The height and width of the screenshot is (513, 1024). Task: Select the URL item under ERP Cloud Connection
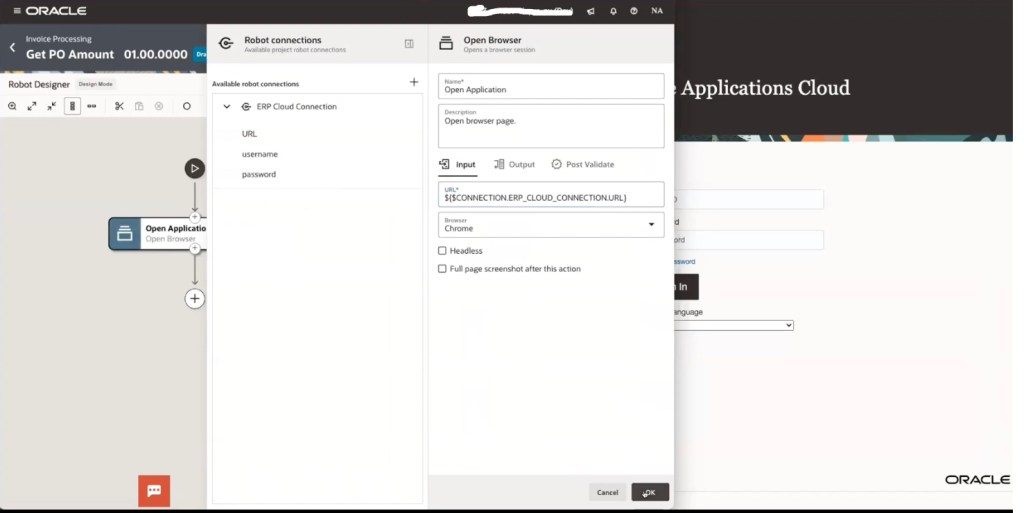click(x=249, y=133)
